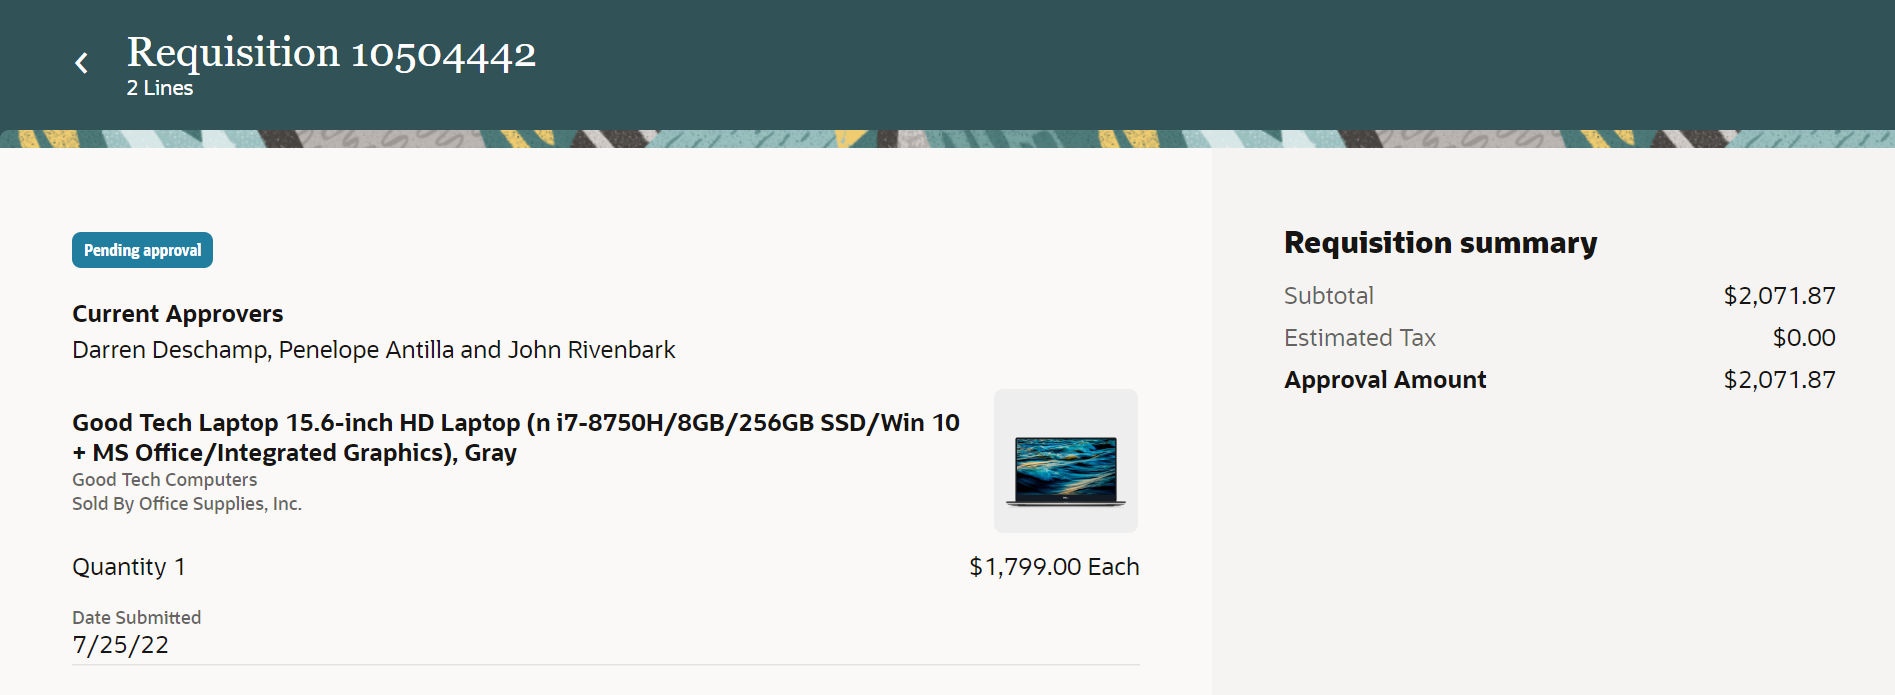This screenshot has width=1895, height=695.
Task: Click the Current Approvers heading
Action: click(177, 314)
